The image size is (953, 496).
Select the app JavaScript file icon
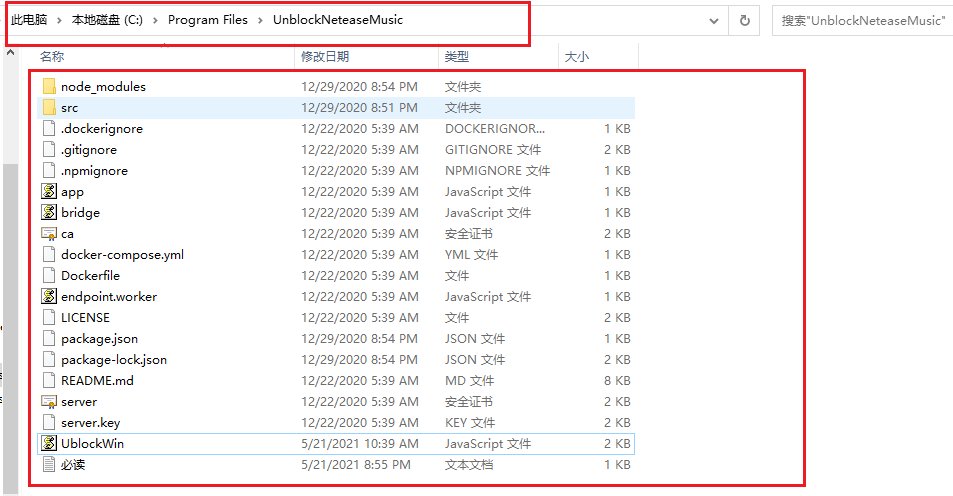point(49,192)
